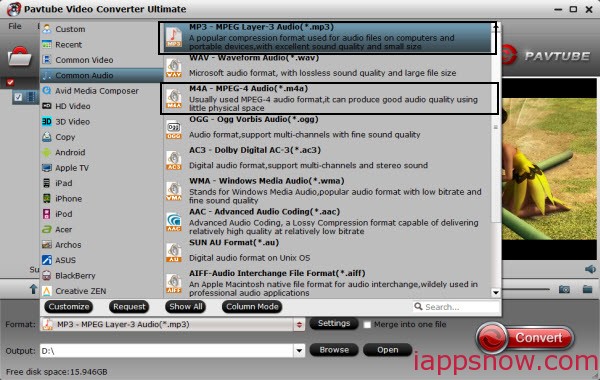Viewport: 600px width, 380px height.
Task: Select the OGG format icon
Action: [x=174, y=130]
